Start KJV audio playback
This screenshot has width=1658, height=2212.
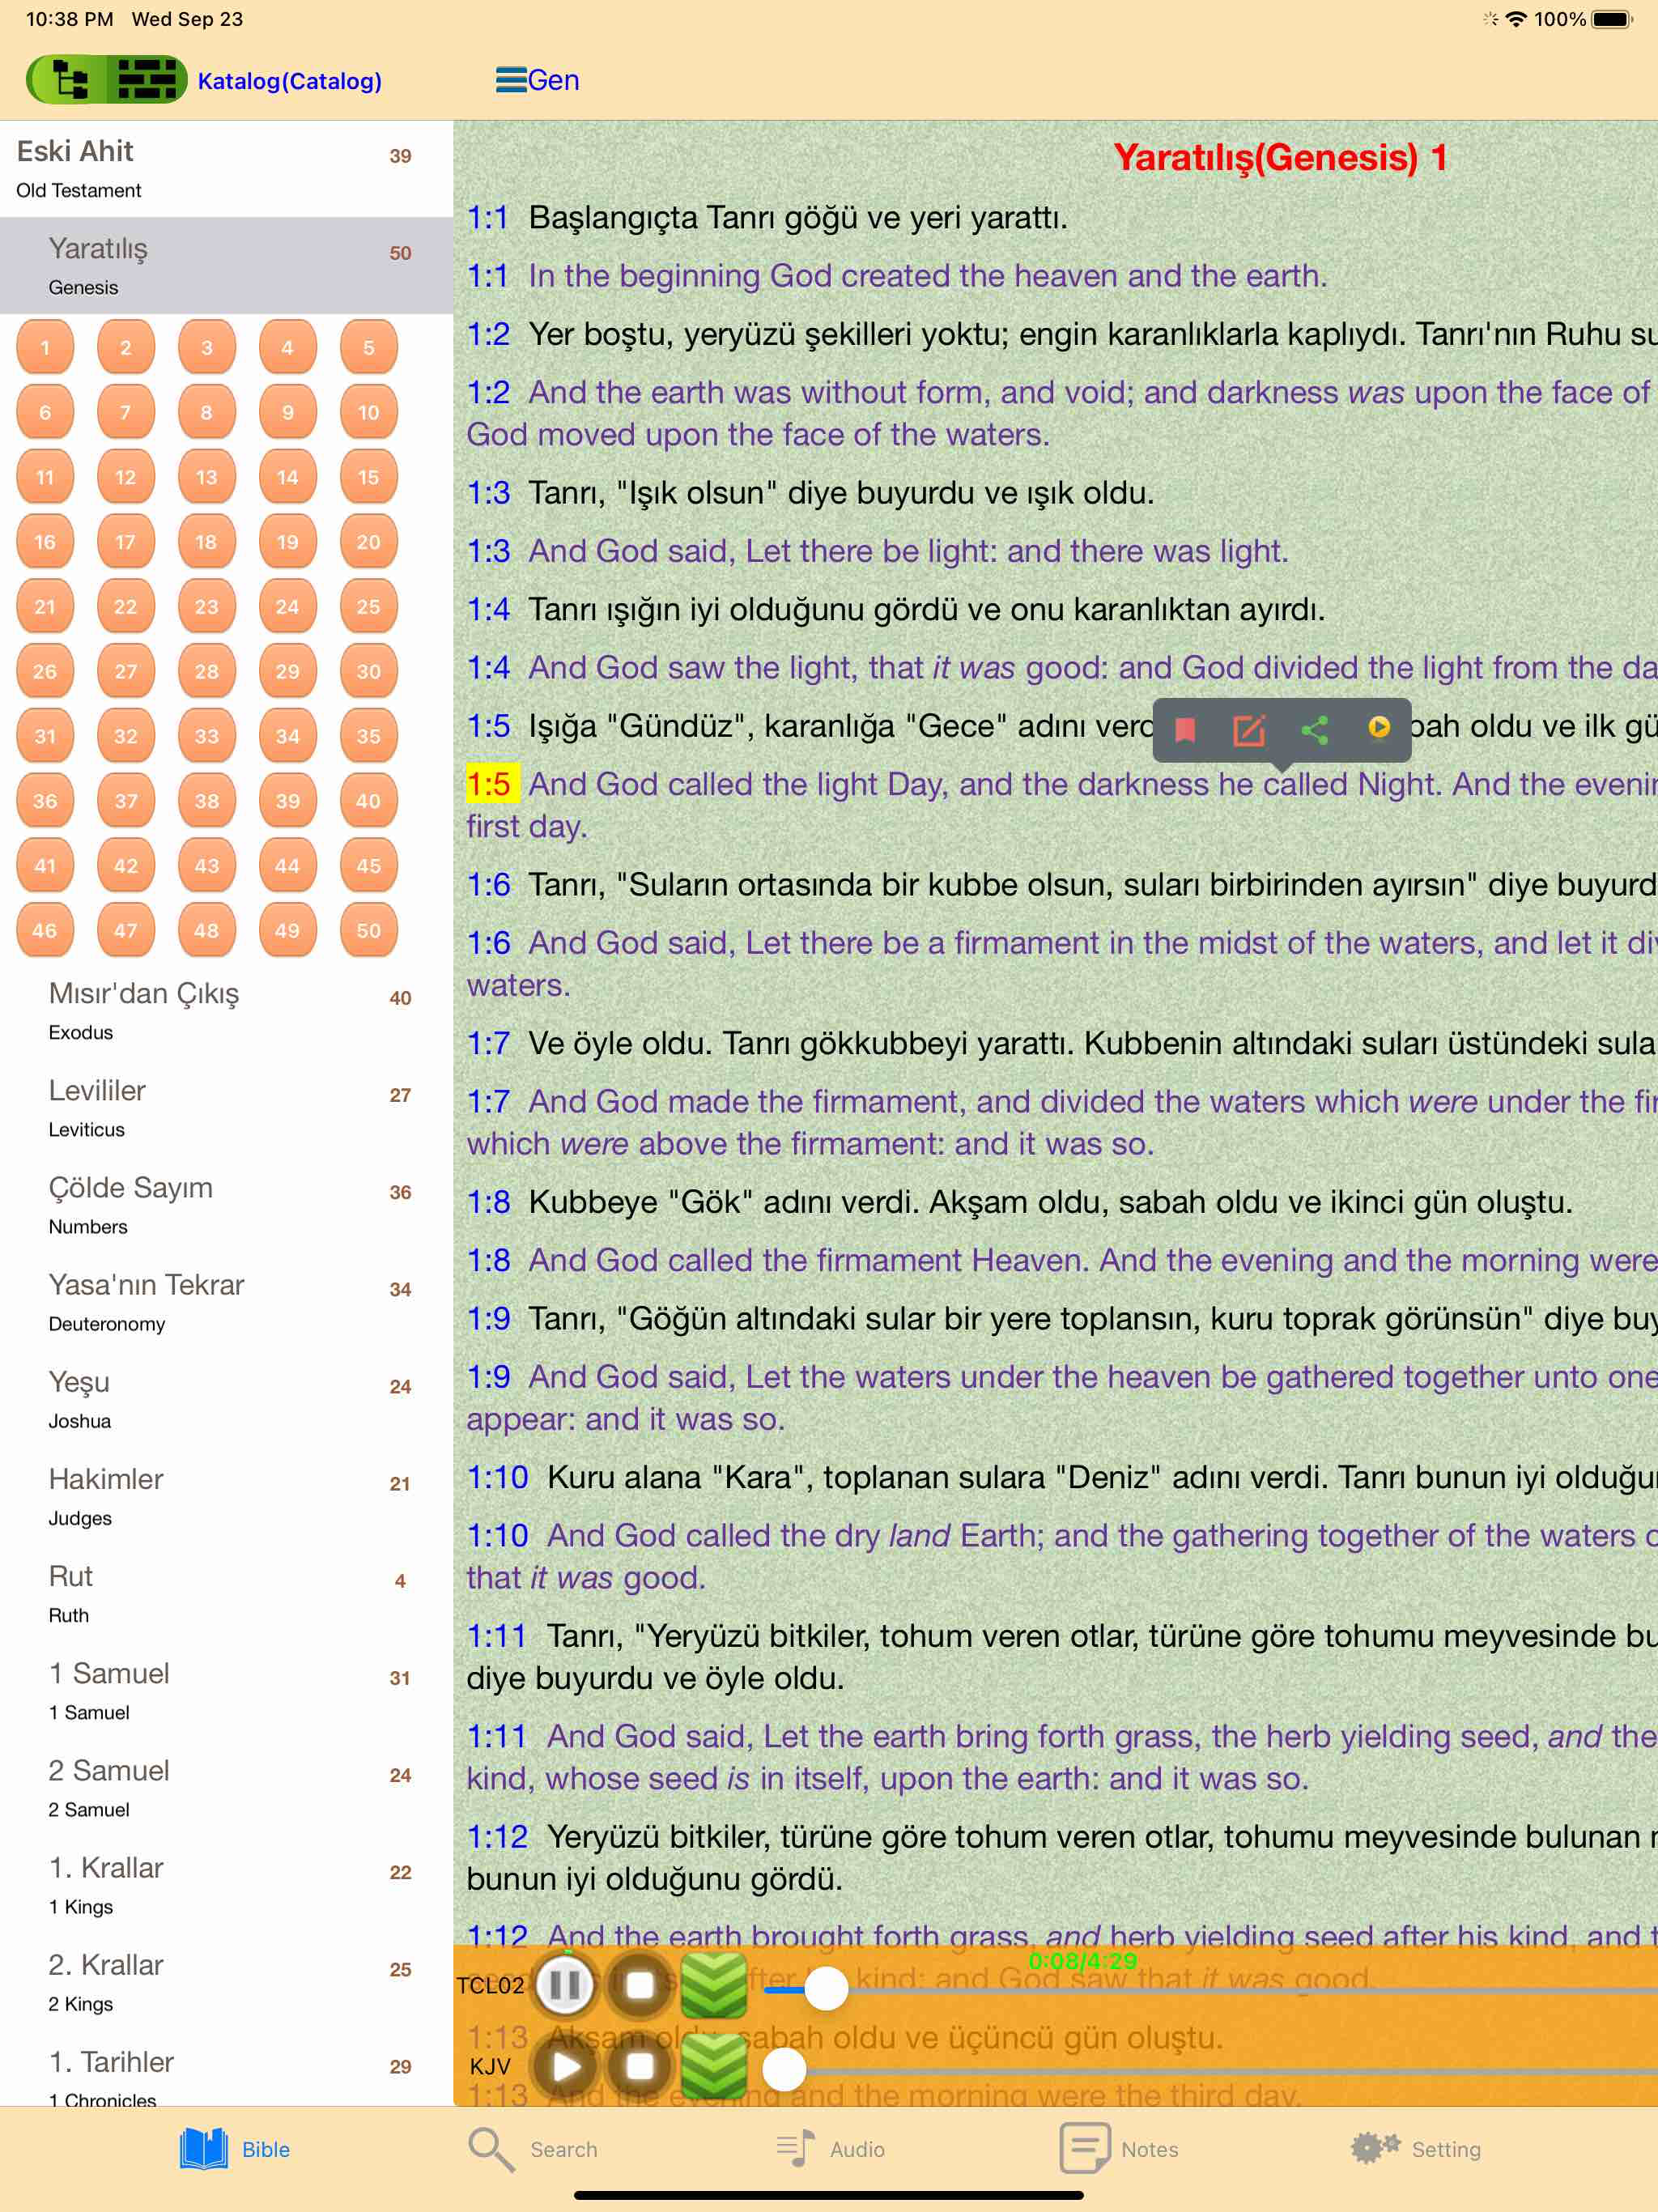[x=565, y=2066]
